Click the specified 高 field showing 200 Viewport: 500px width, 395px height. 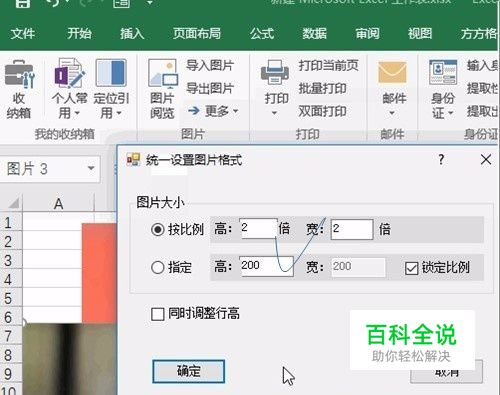pos(266,266)
